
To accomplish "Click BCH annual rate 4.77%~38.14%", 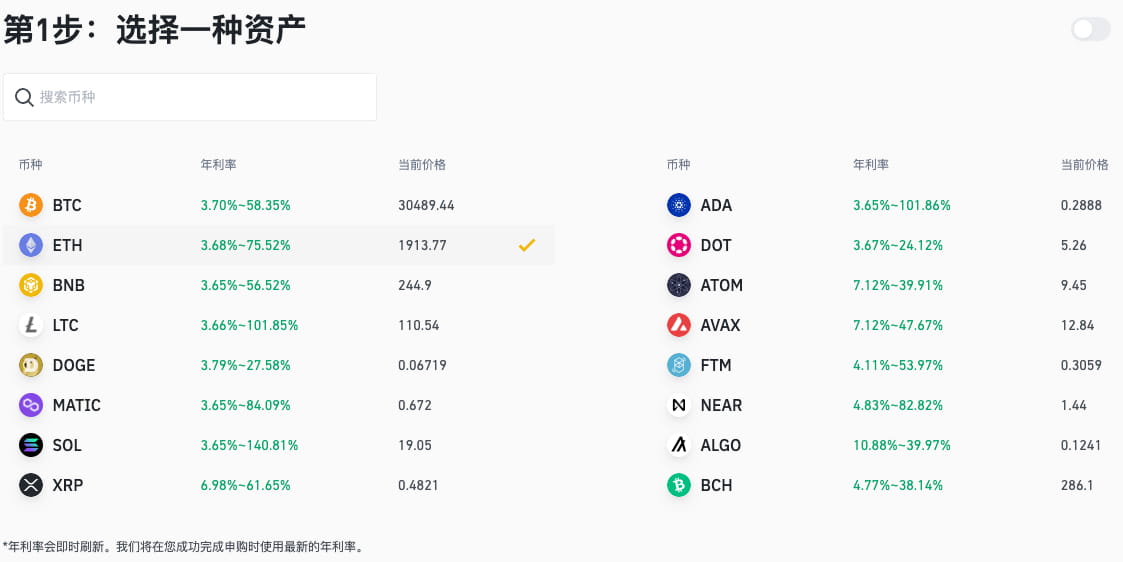I will click(x=897, y=485).
